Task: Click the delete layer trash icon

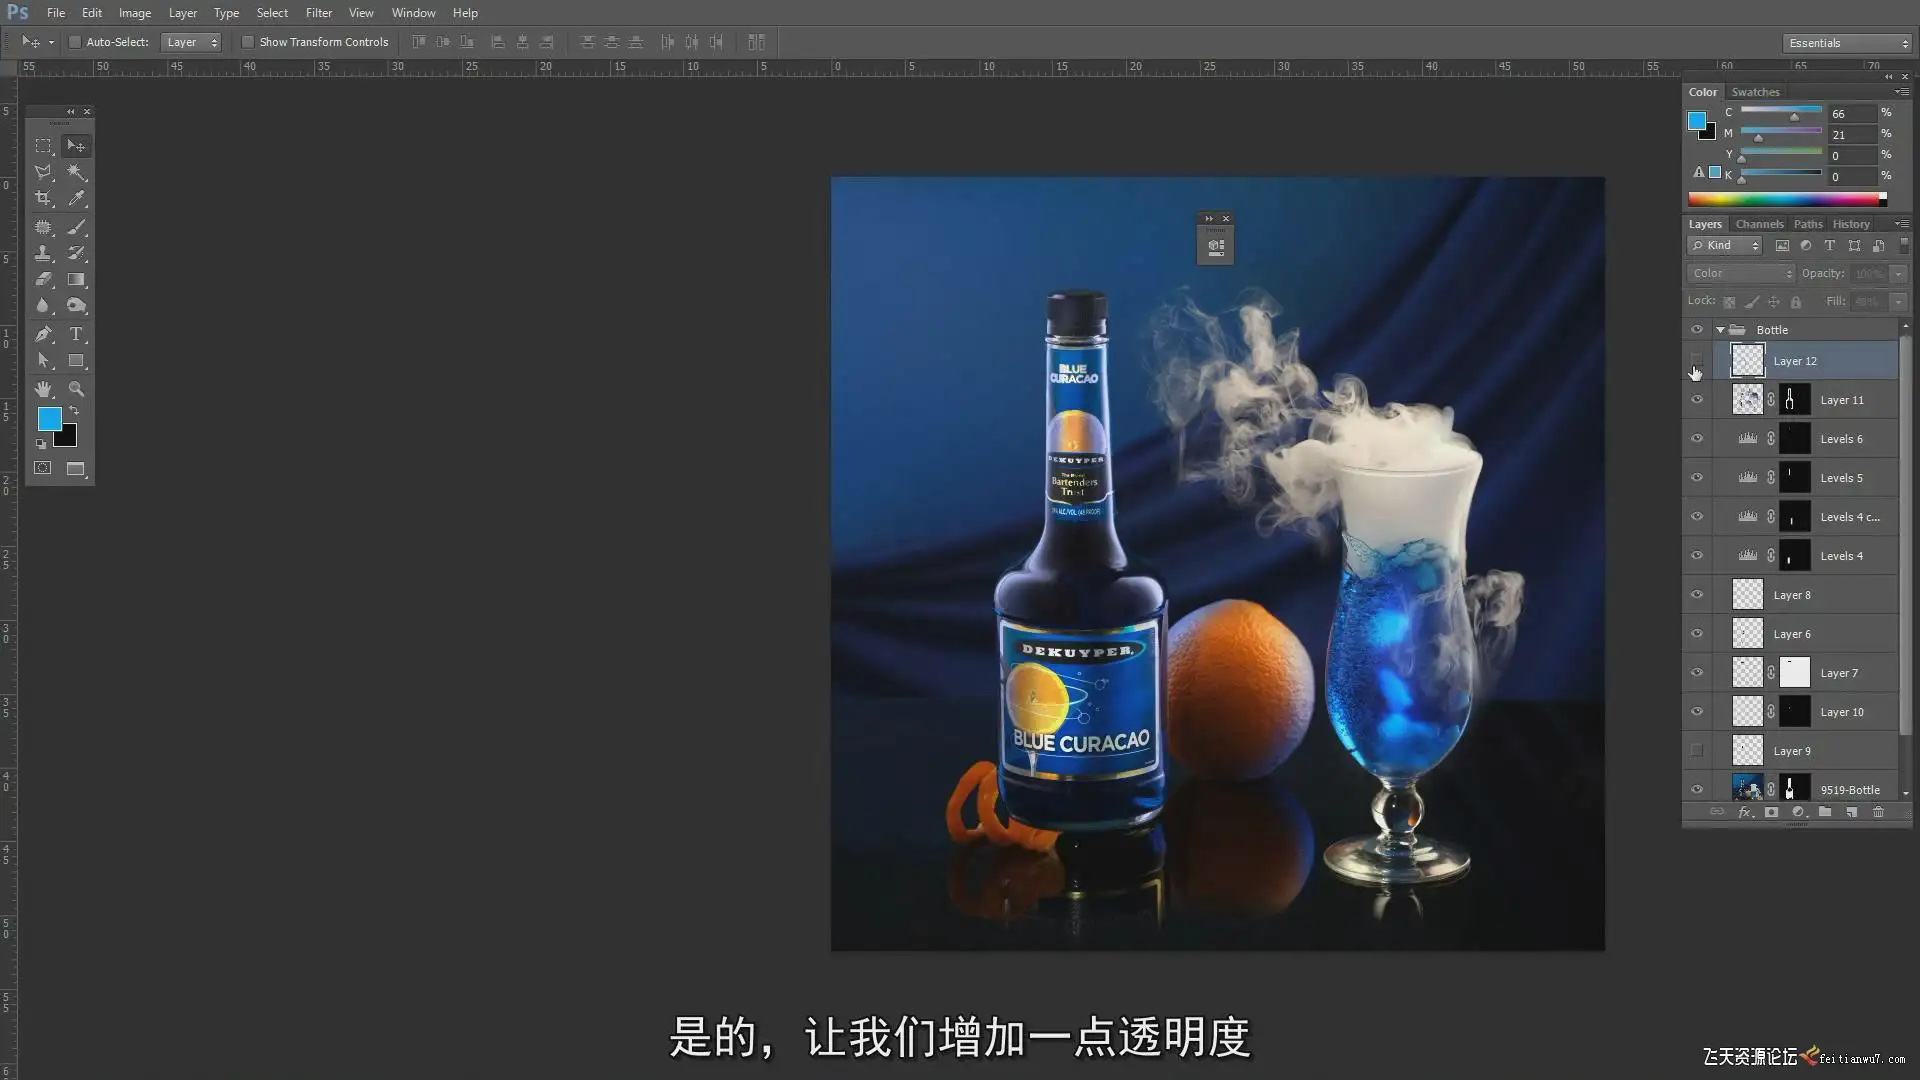Action: [1878, 812]
